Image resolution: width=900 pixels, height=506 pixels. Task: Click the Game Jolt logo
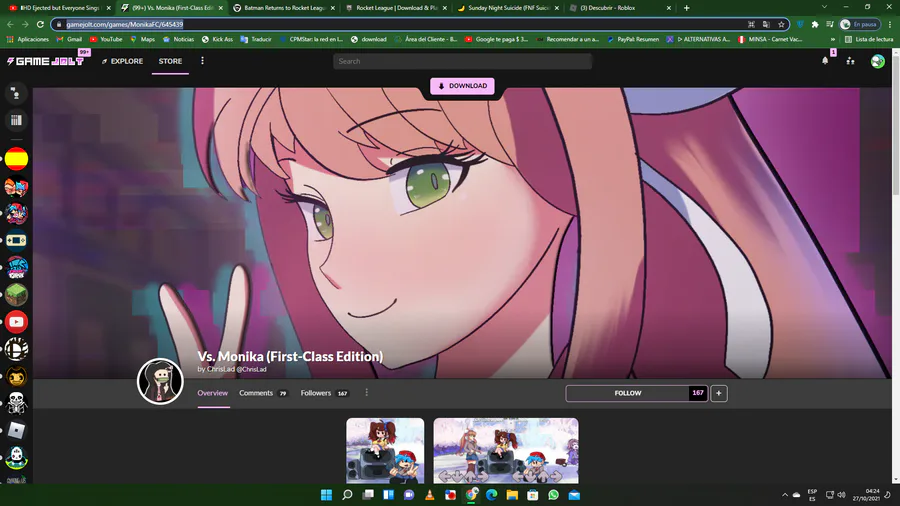point(45,61)
